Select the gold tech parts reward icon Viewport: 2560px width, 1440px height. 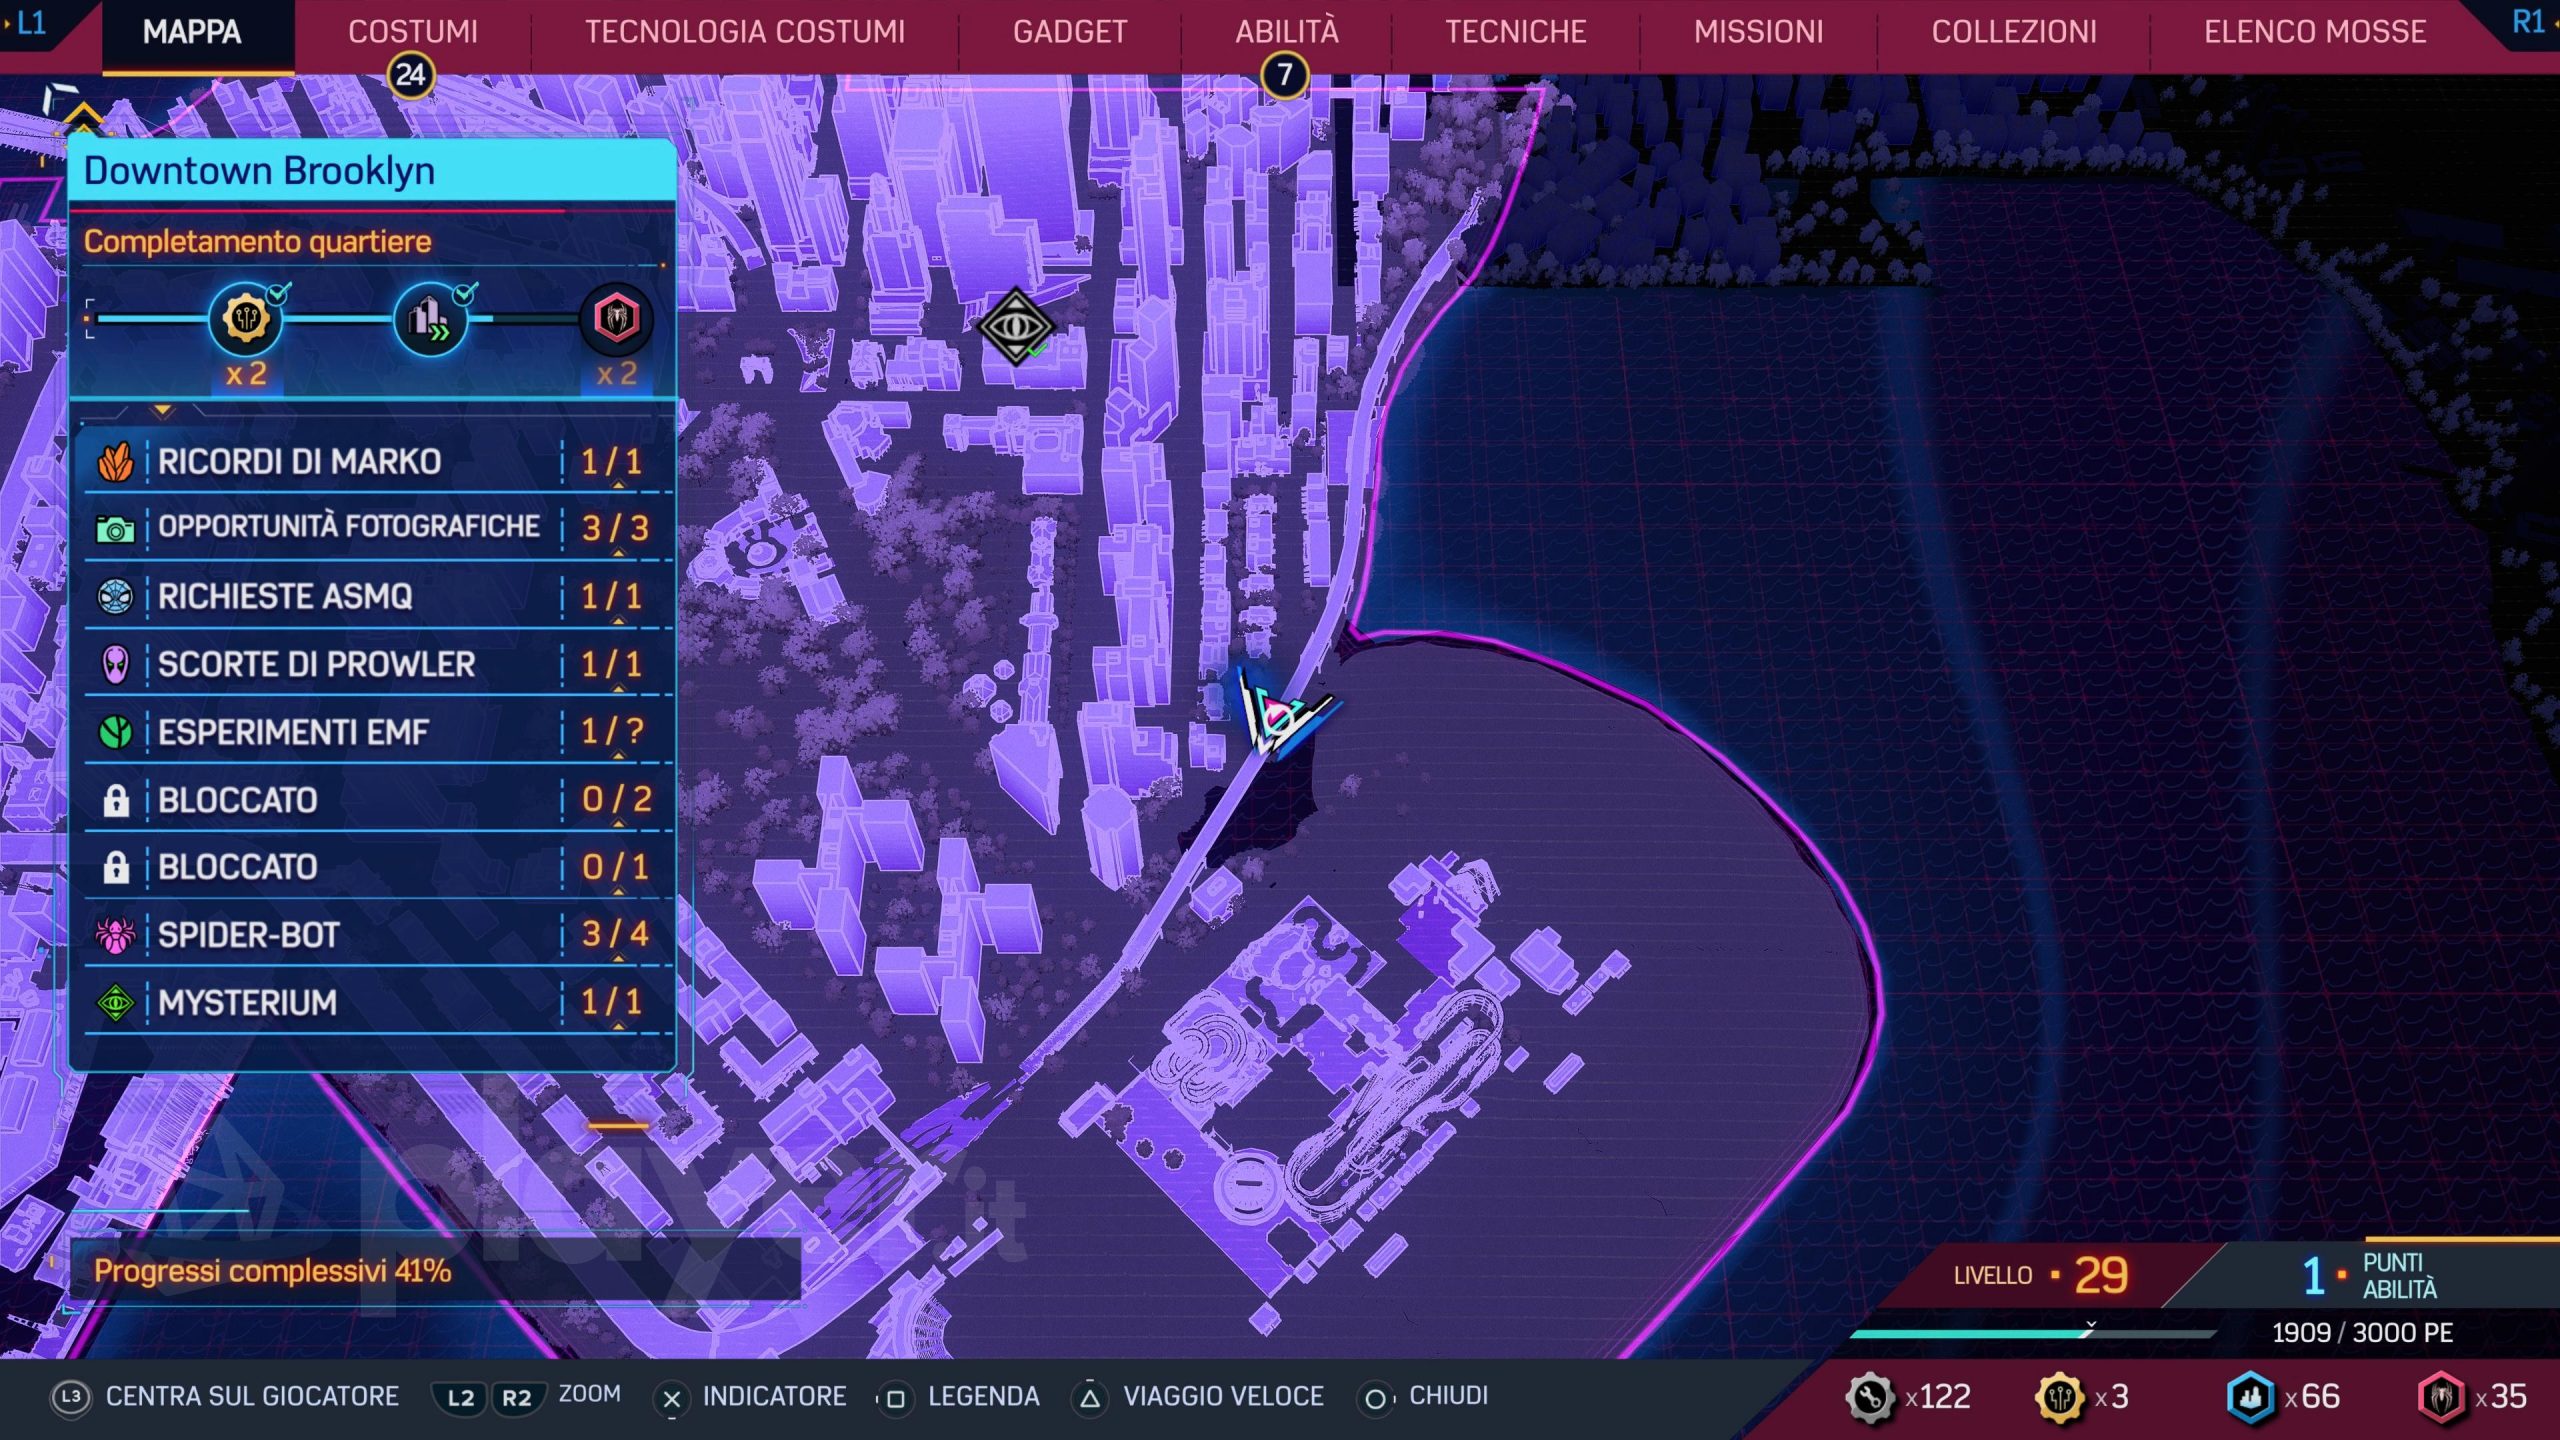(x=245, y=319)
